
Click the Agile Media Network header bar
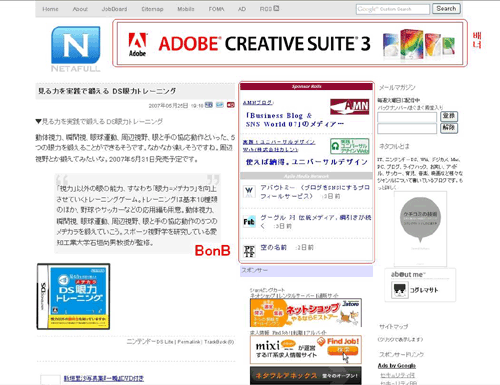click(306, 176)
